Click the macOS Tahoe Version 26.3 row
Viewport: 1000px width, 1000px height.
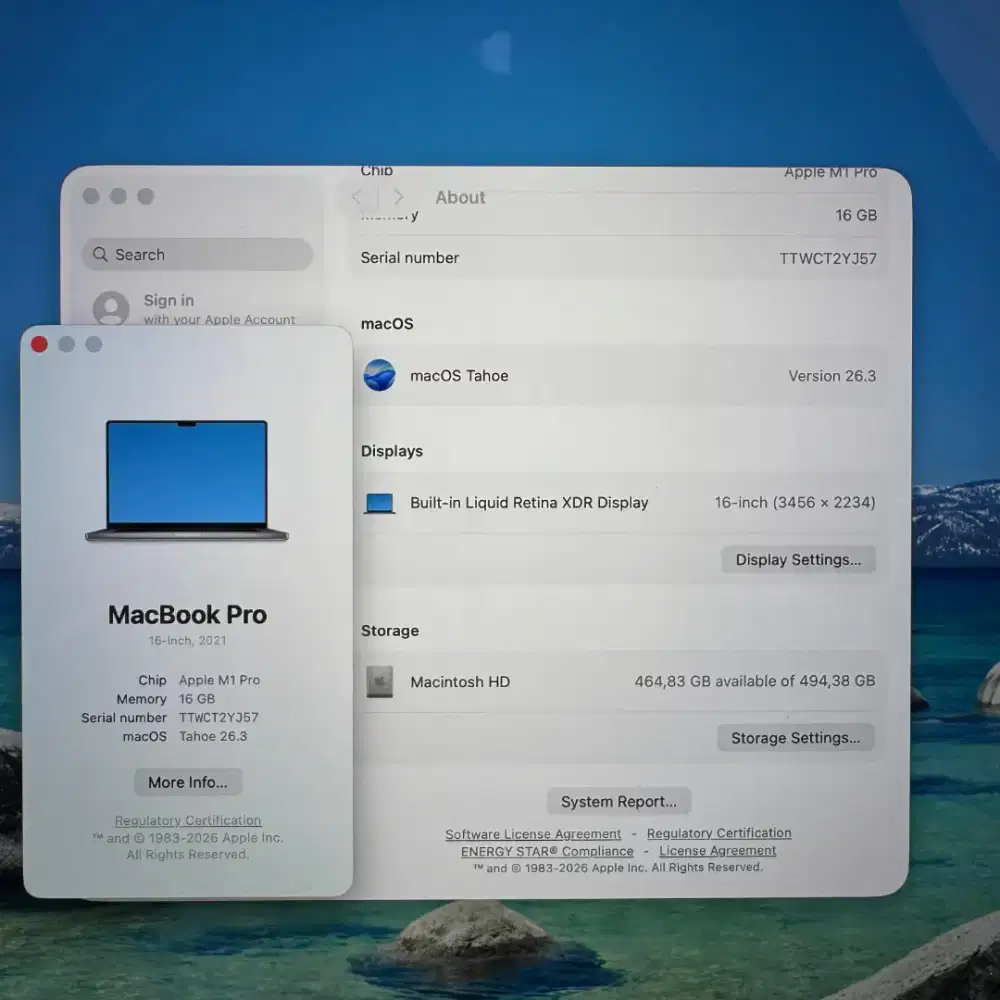point(620,377)
